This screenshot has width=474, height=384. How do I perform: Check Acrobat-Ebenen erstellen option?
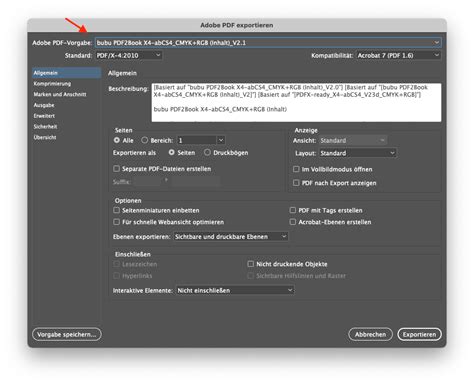click(x=293, y=222)
